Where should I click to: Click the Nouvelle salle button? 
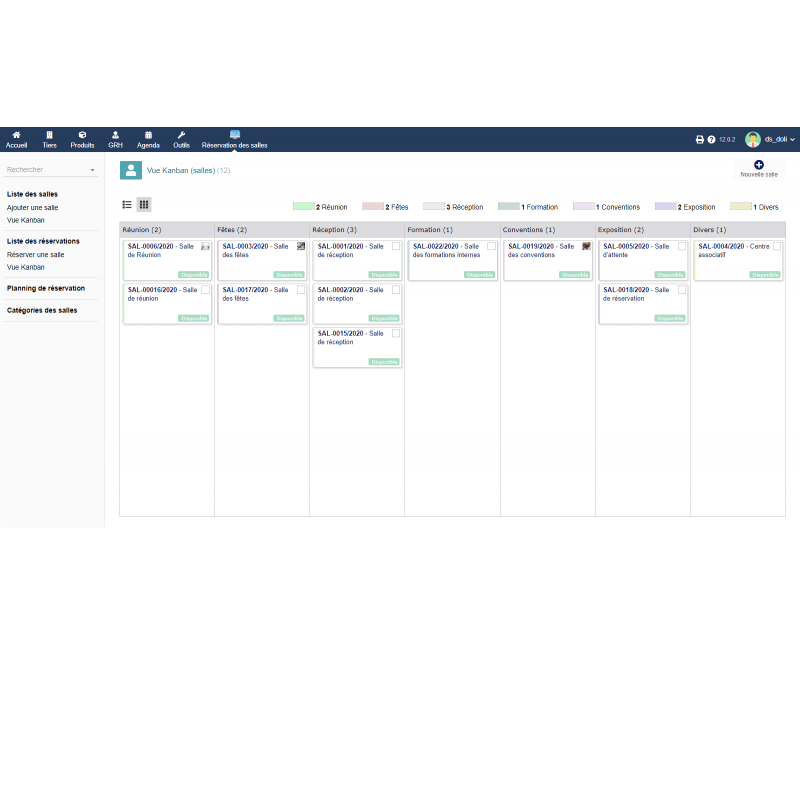758,168
